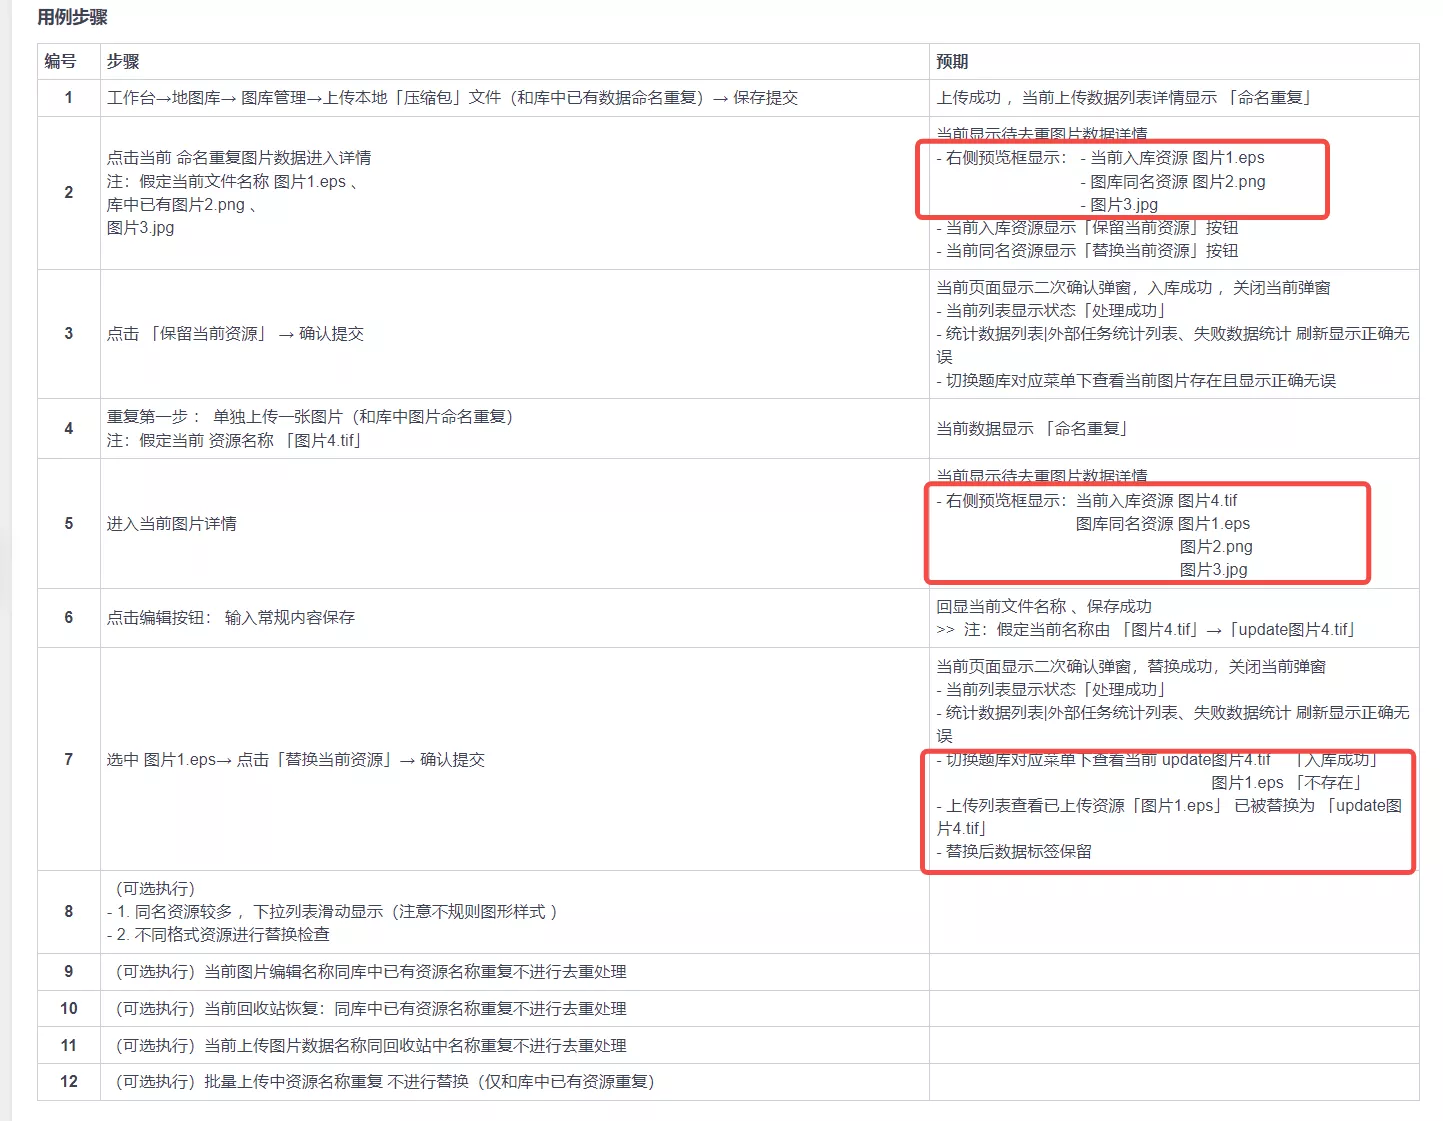Click row number 5 cell

(x=68, y=523)
